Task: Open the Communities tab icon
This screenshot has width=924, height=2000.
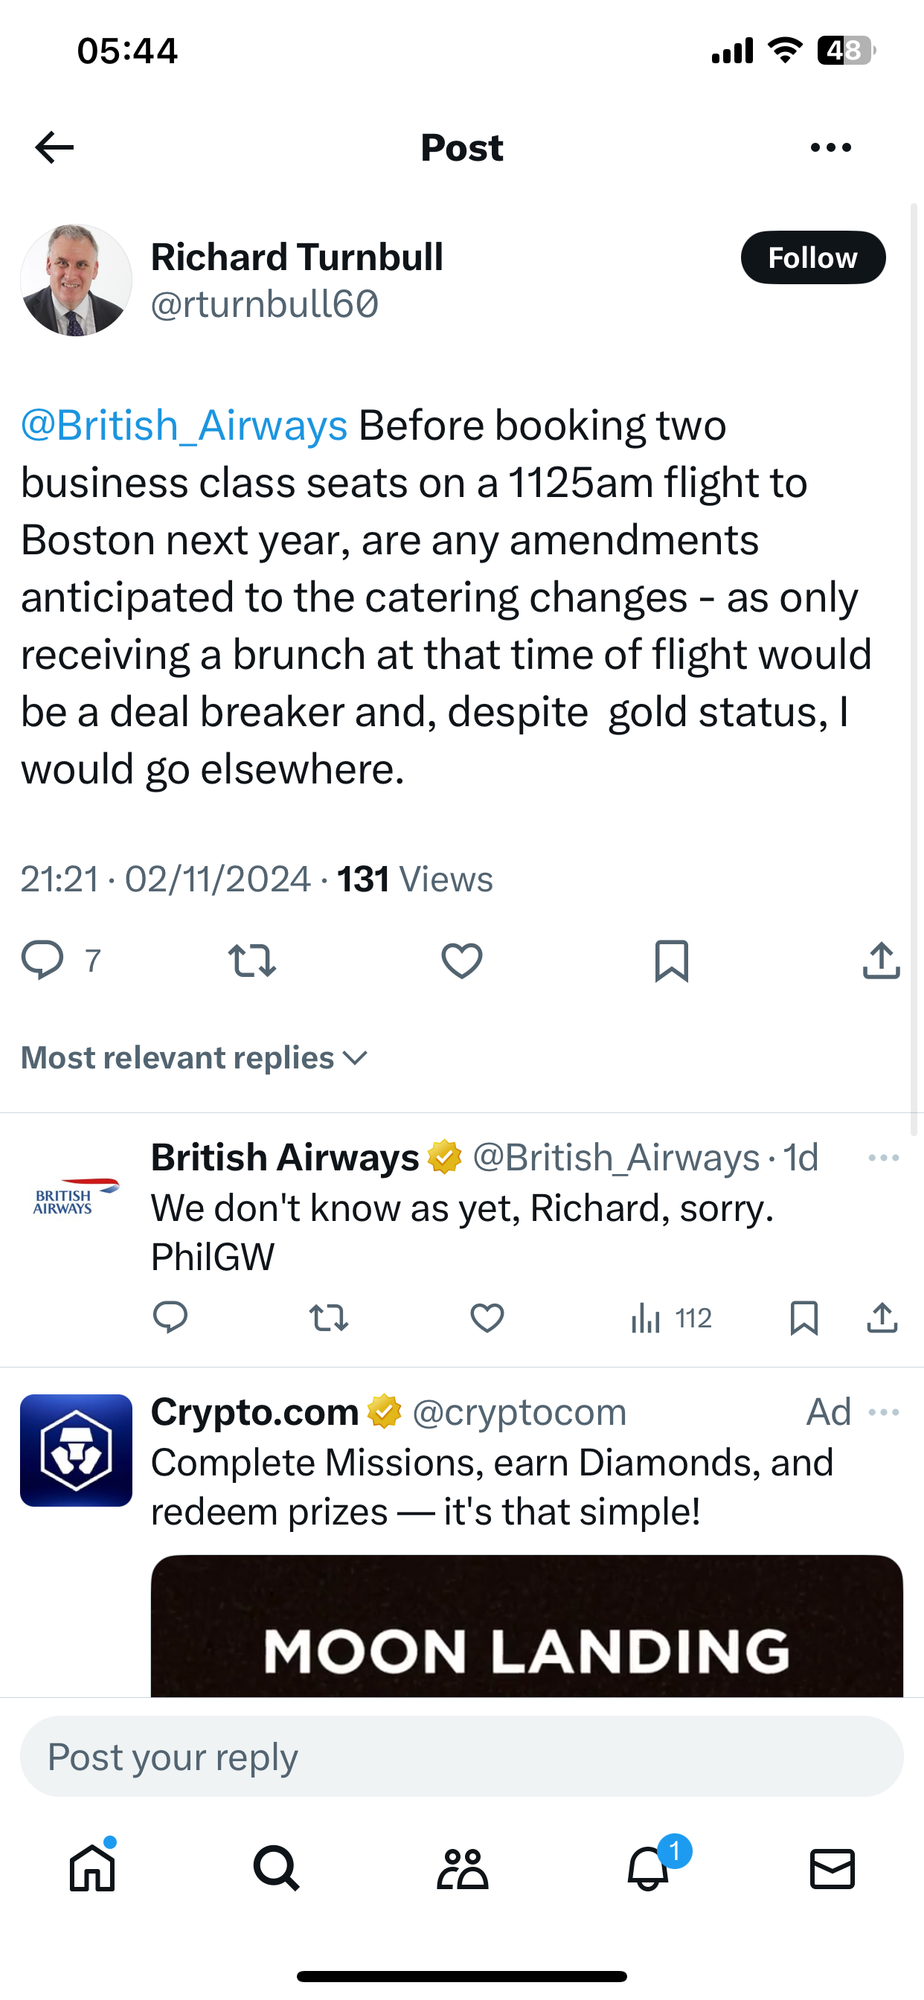Action: coord(462,1868)
